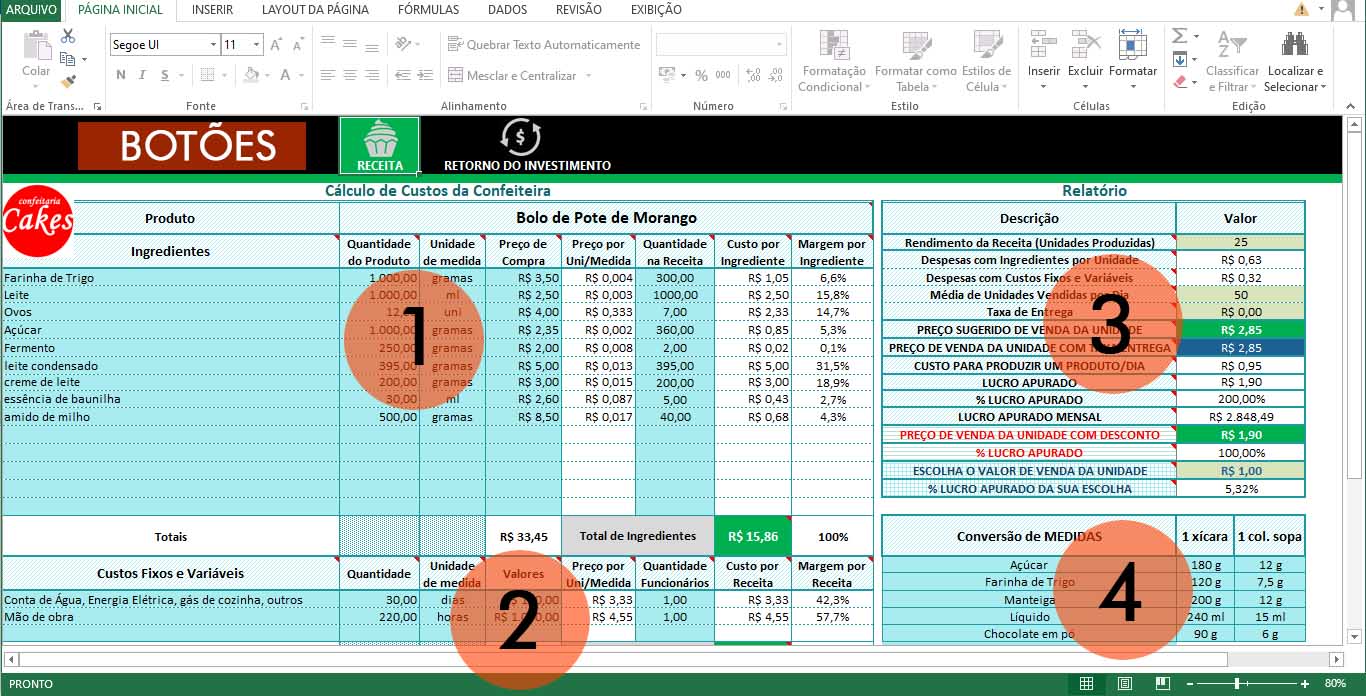The image size is (1366, 696).
Task: Switch to the REVISÃO tab
Action: pyautogui.click(x=578, y=10)
